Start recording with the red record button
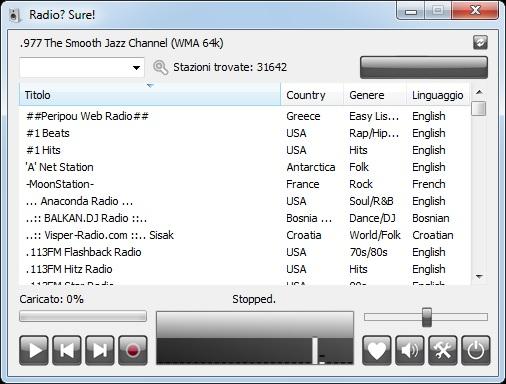506x384 pixels. tap(133, 350)
